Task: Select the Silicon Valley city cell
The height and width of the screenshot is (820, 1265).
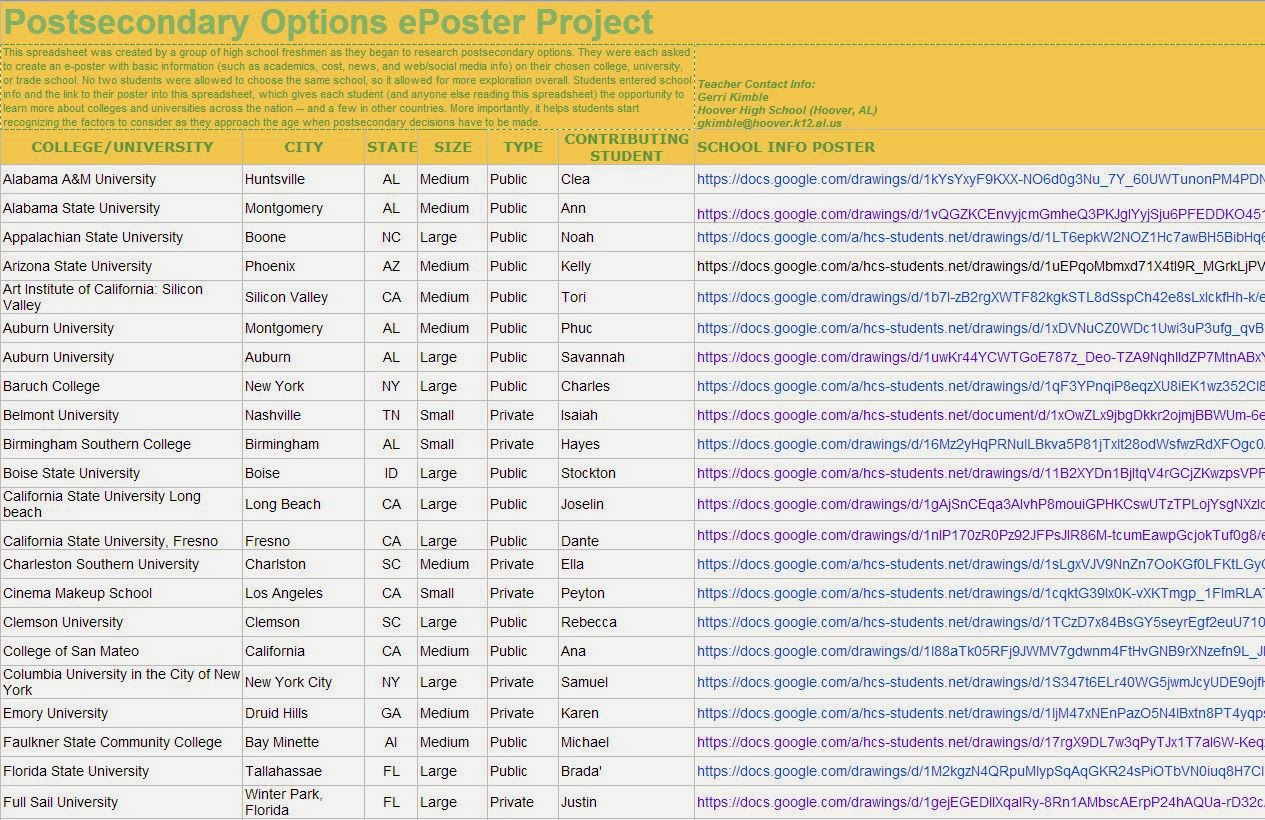Action: 304,297
